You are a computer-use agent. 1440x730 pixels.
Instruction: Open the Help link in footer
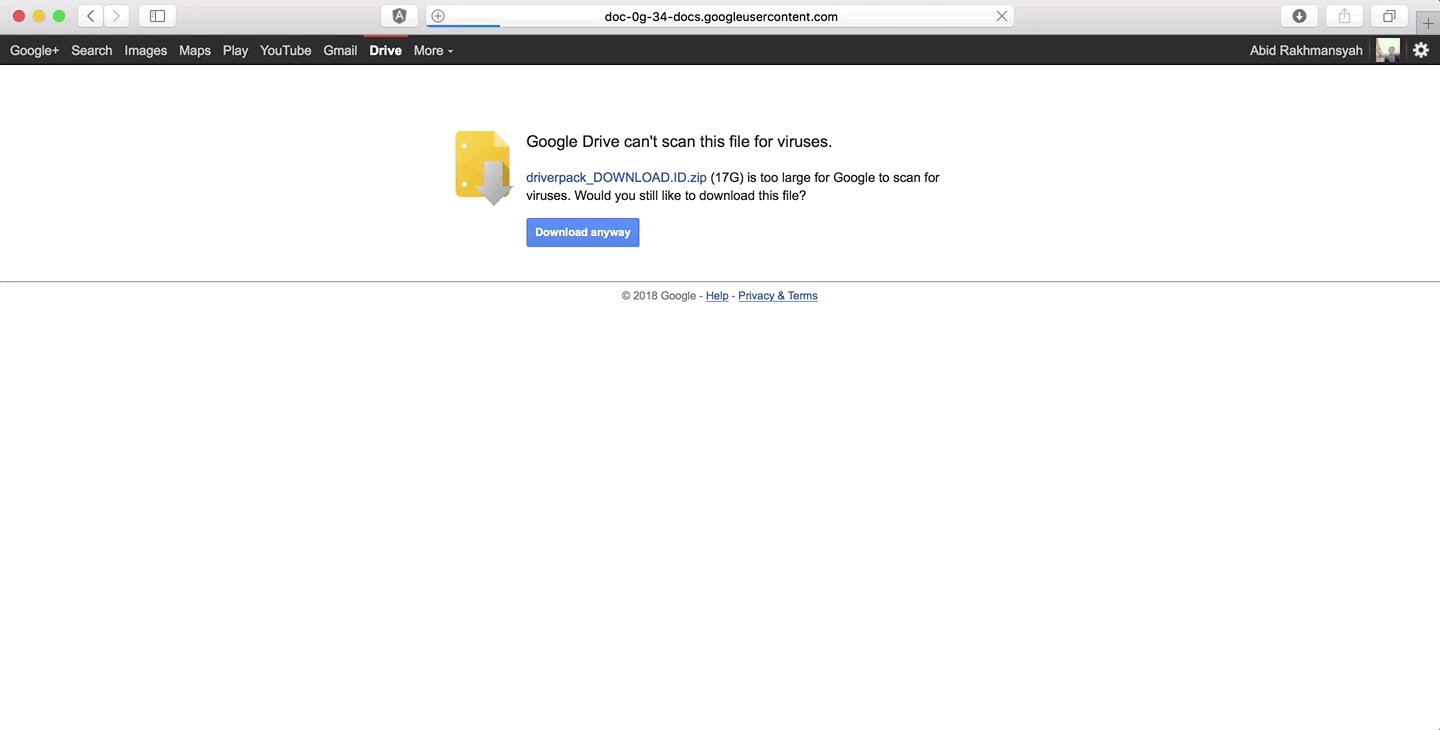717,296
